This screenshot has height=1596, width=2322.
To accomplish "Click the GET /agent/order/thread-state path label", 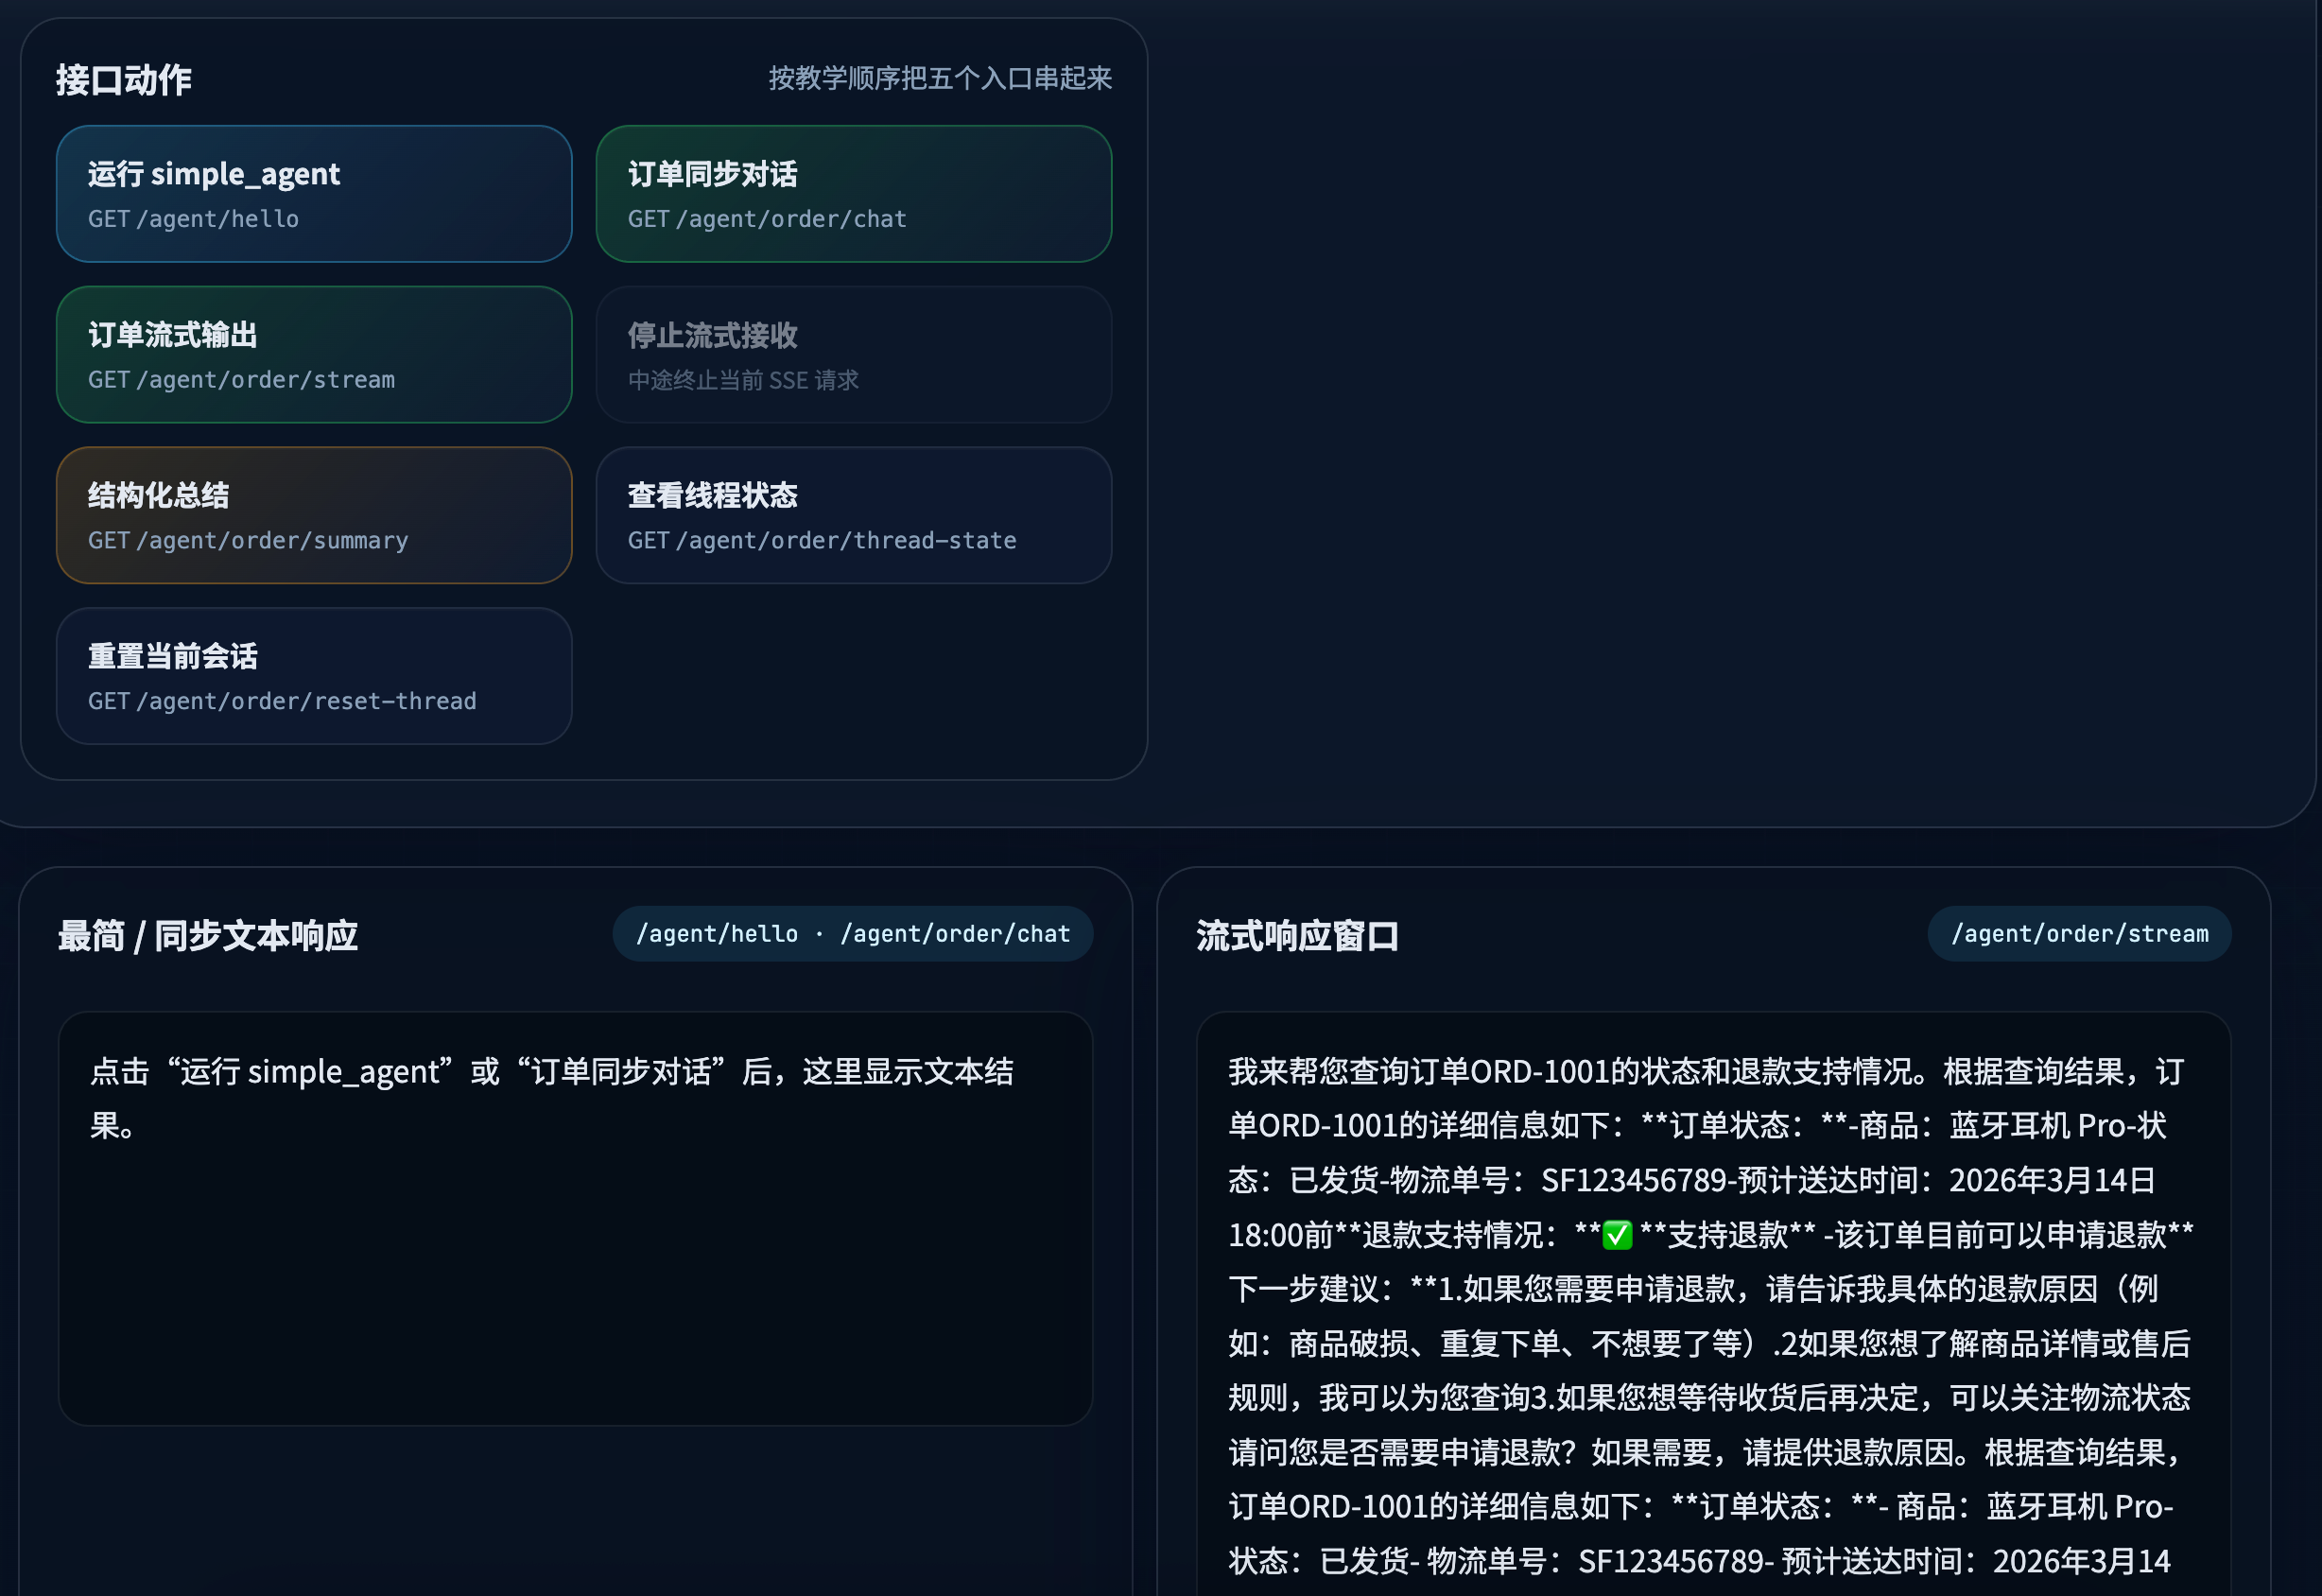I will 821,541.
